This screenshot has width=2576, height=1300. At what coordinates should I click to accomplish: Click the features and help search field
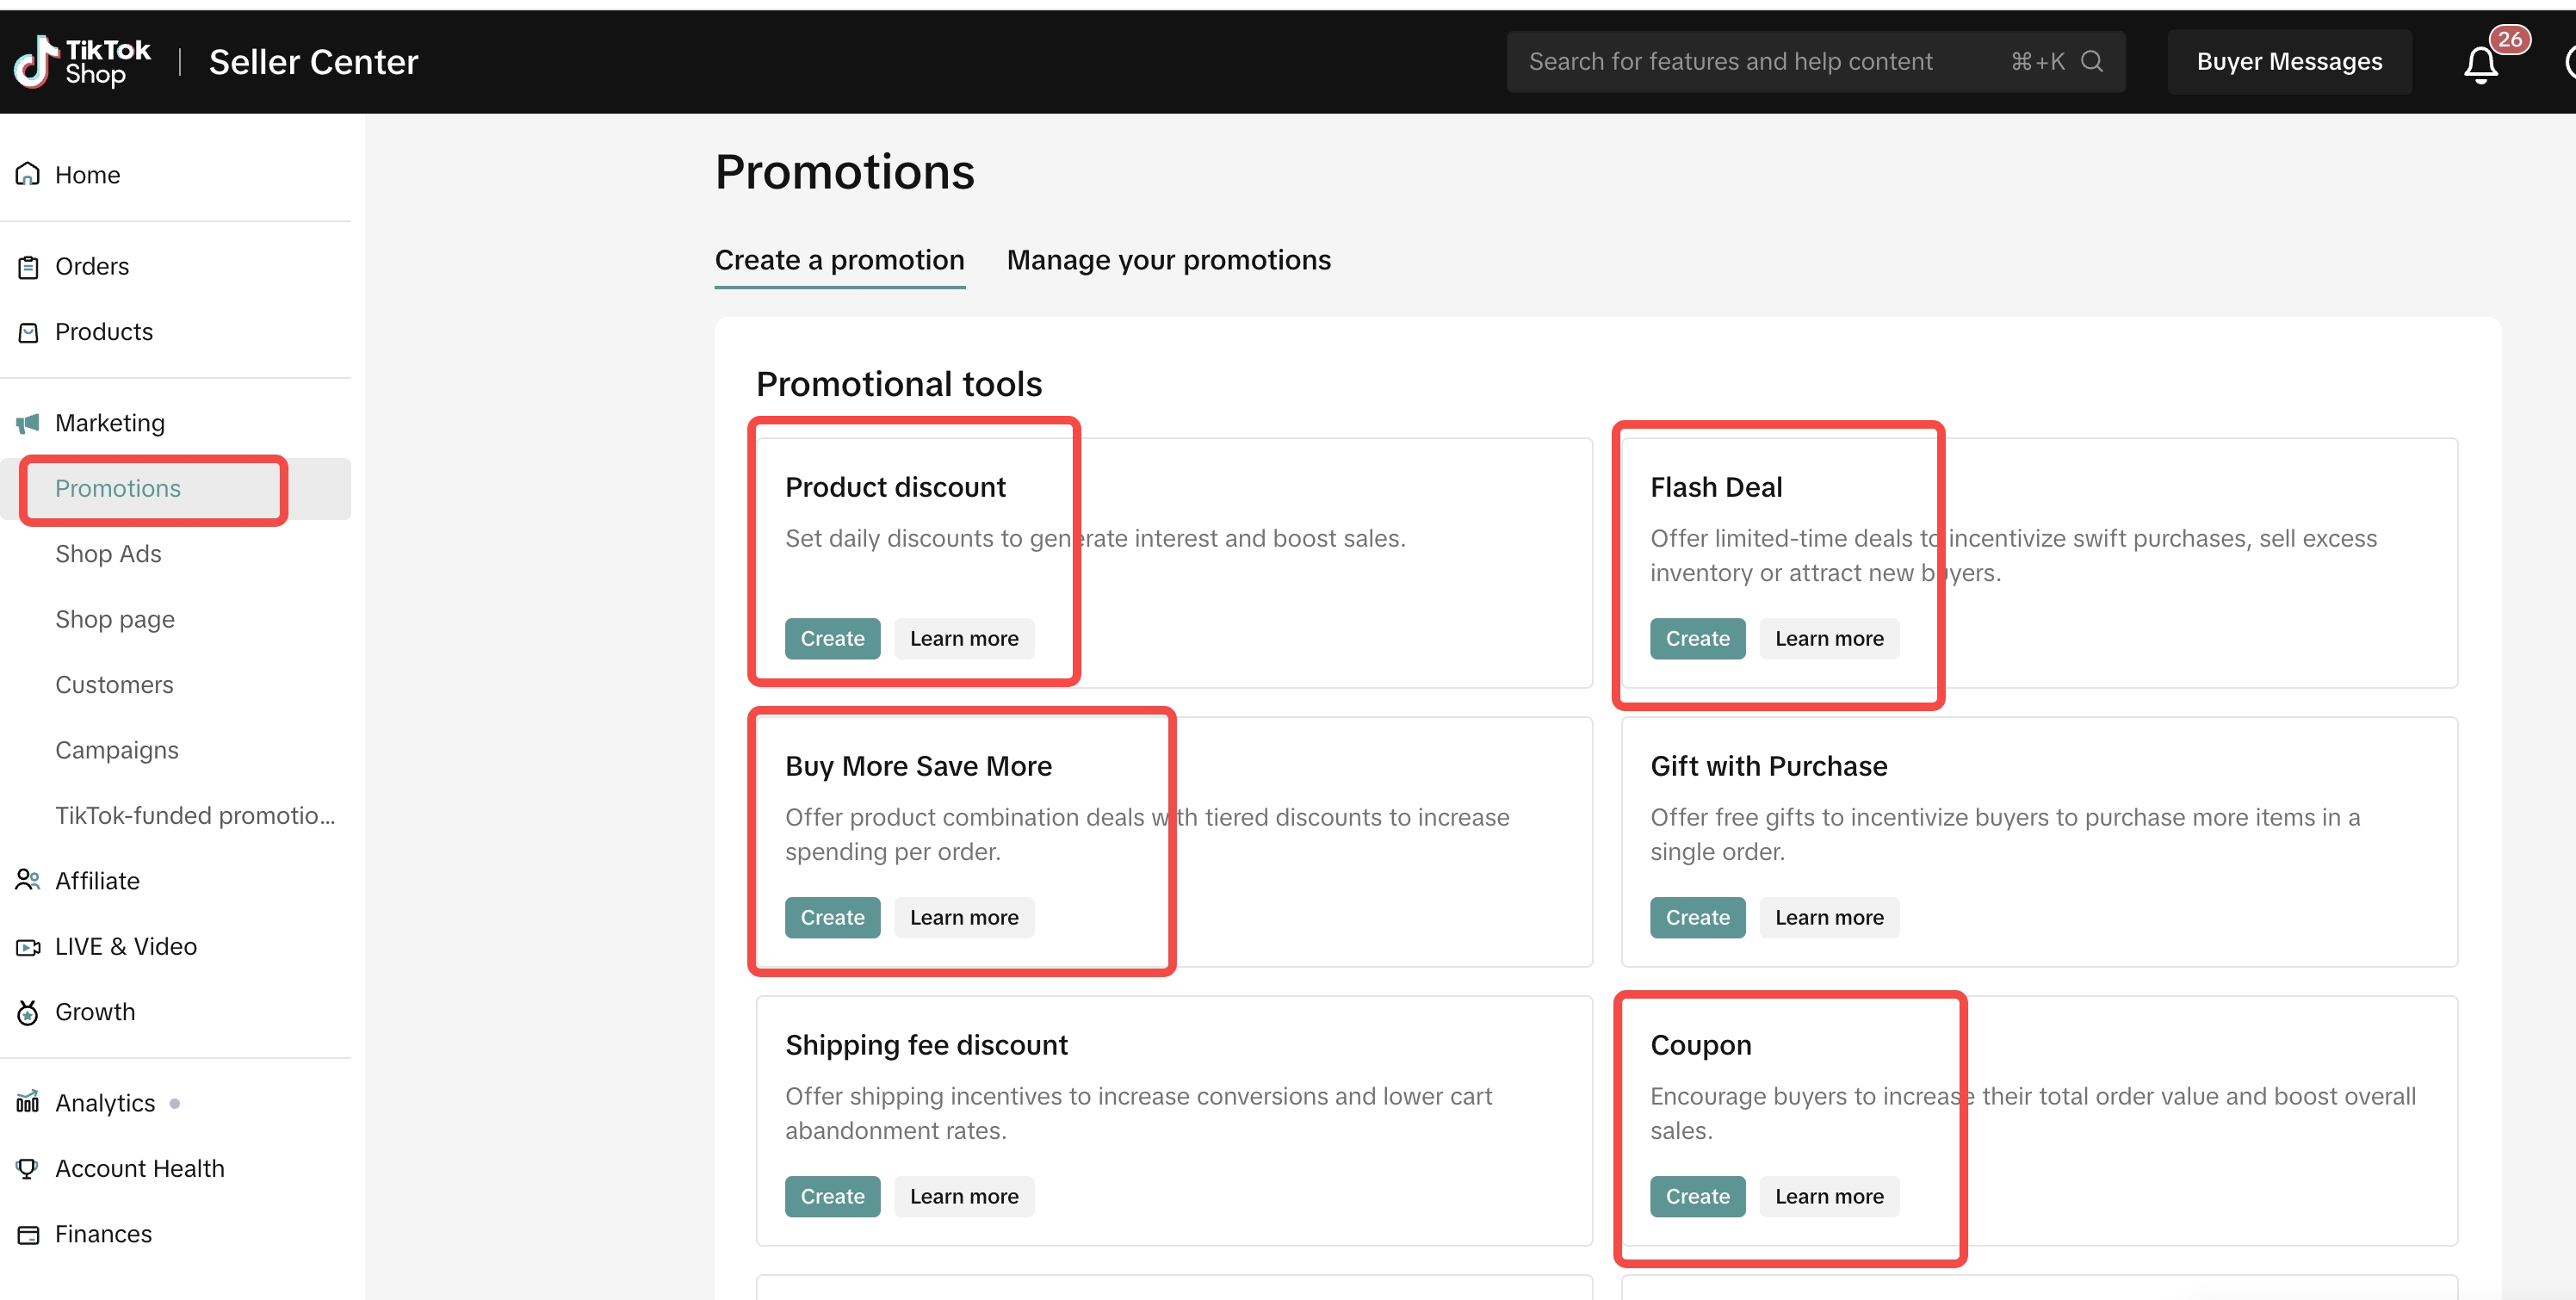[x=1730, y=62]
